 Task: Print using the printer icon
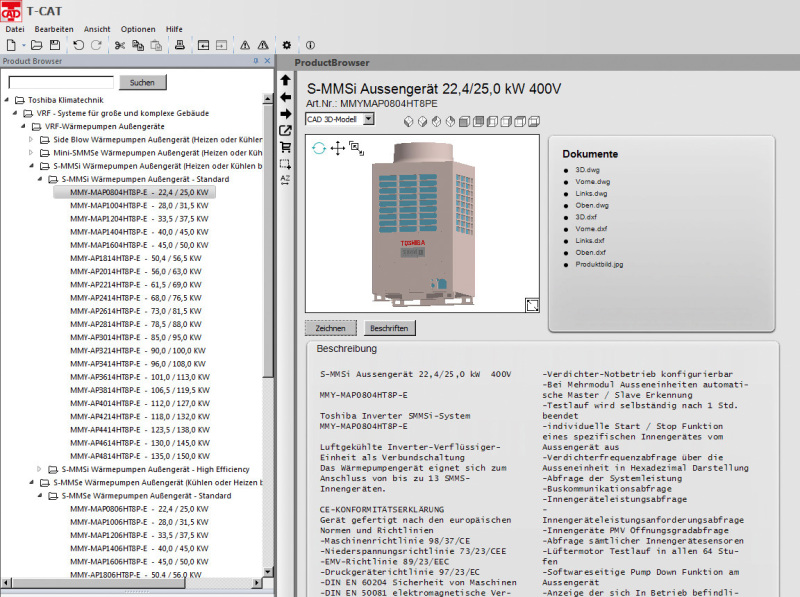(180, 45)
